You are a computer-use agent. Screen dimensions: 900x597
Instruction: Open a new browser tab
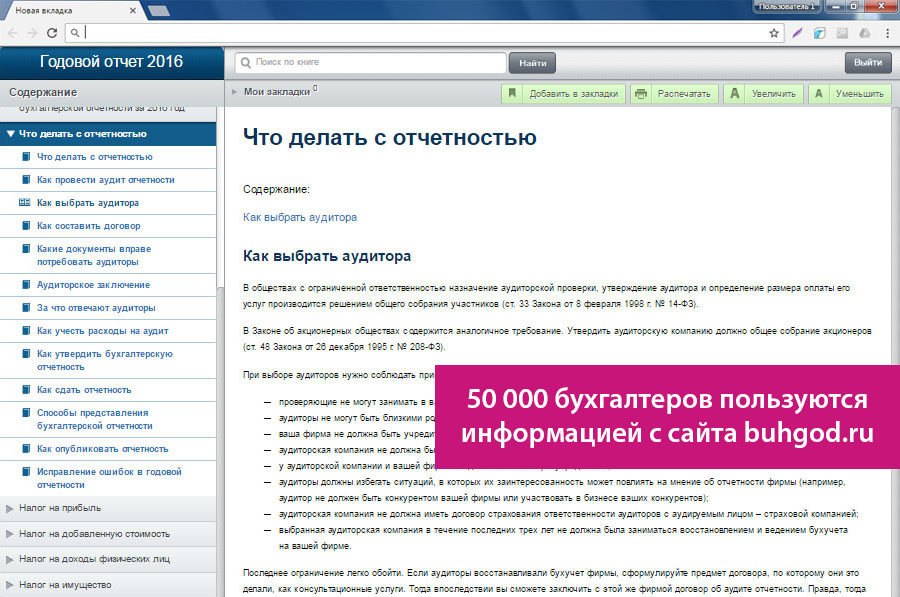(159, 10)
